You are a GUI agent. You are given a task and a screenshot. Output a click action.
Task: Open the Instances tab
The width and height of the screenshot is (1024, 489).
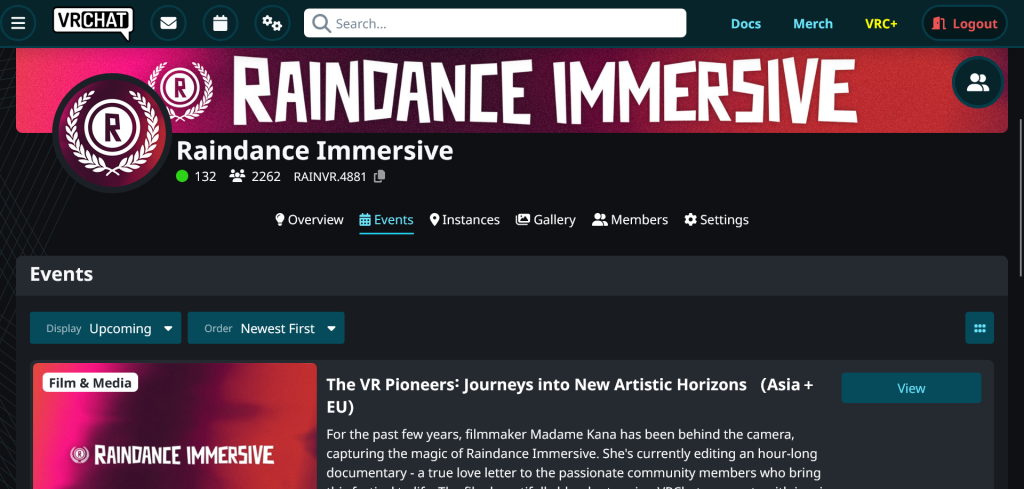(464, 220)
